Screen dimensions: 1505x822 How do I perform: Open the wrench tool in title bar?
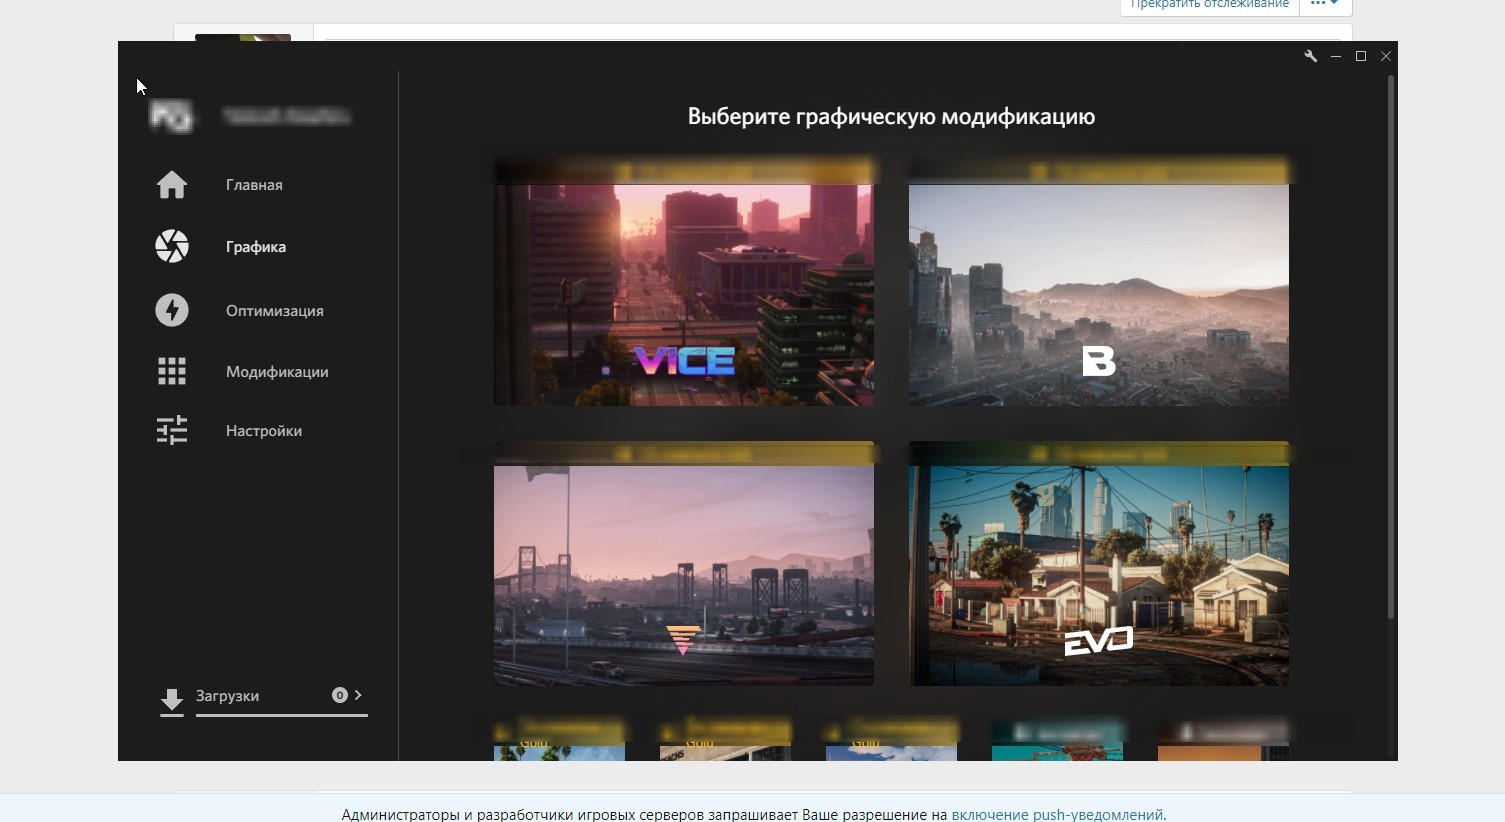coord(1310,56)
